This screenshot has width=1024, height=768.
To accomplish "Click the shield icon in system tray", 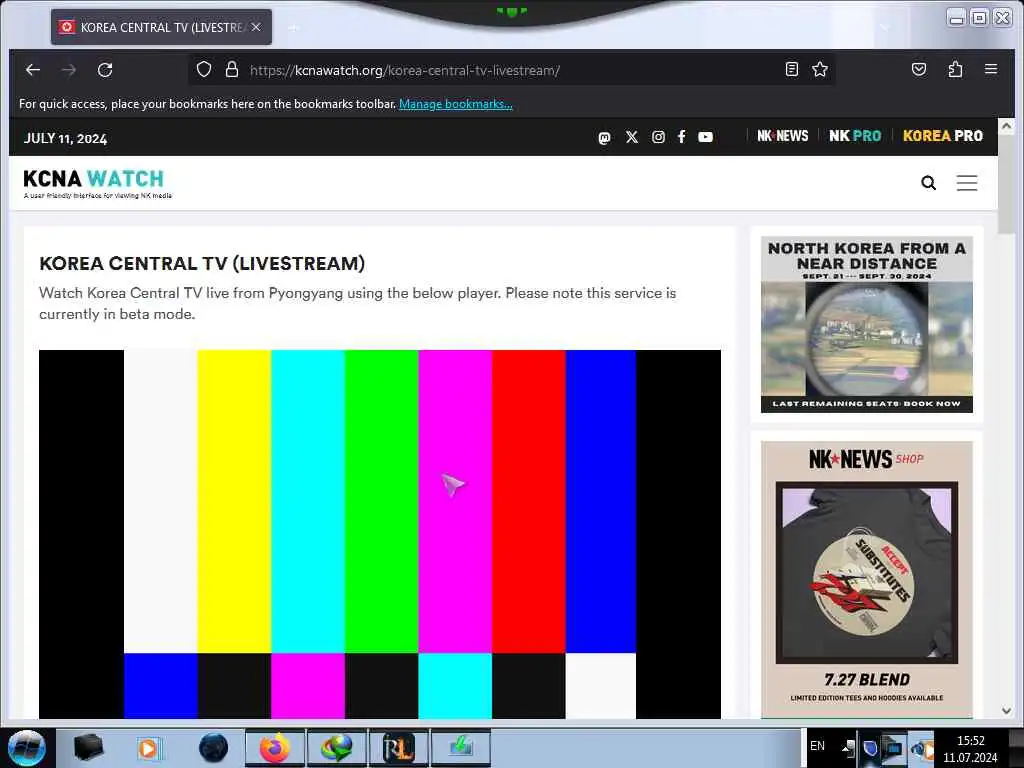I will click(x=871, y=748).
